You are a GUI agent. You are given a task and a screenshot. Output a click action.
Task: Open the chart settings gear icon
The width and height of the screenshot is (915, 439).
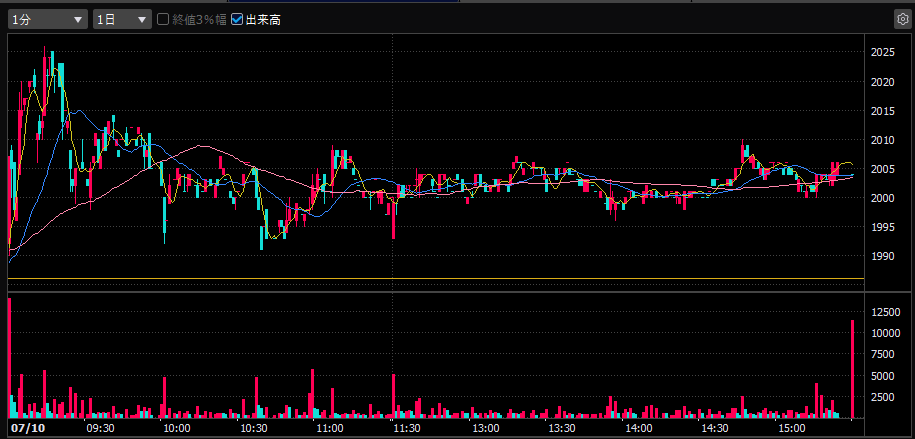tap(902, 19)
